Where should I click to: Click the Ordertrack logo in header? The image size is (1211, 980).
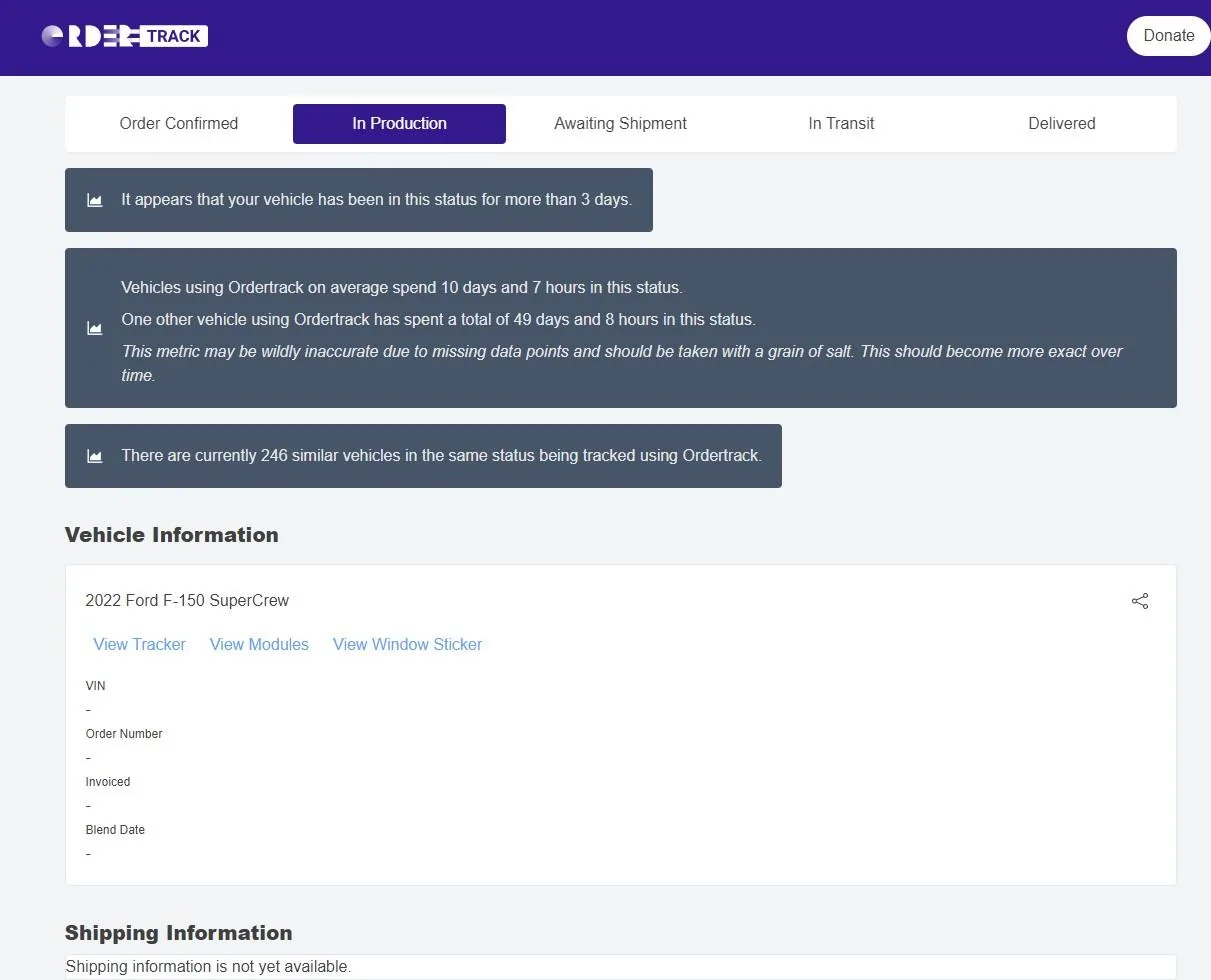point(124,36)
